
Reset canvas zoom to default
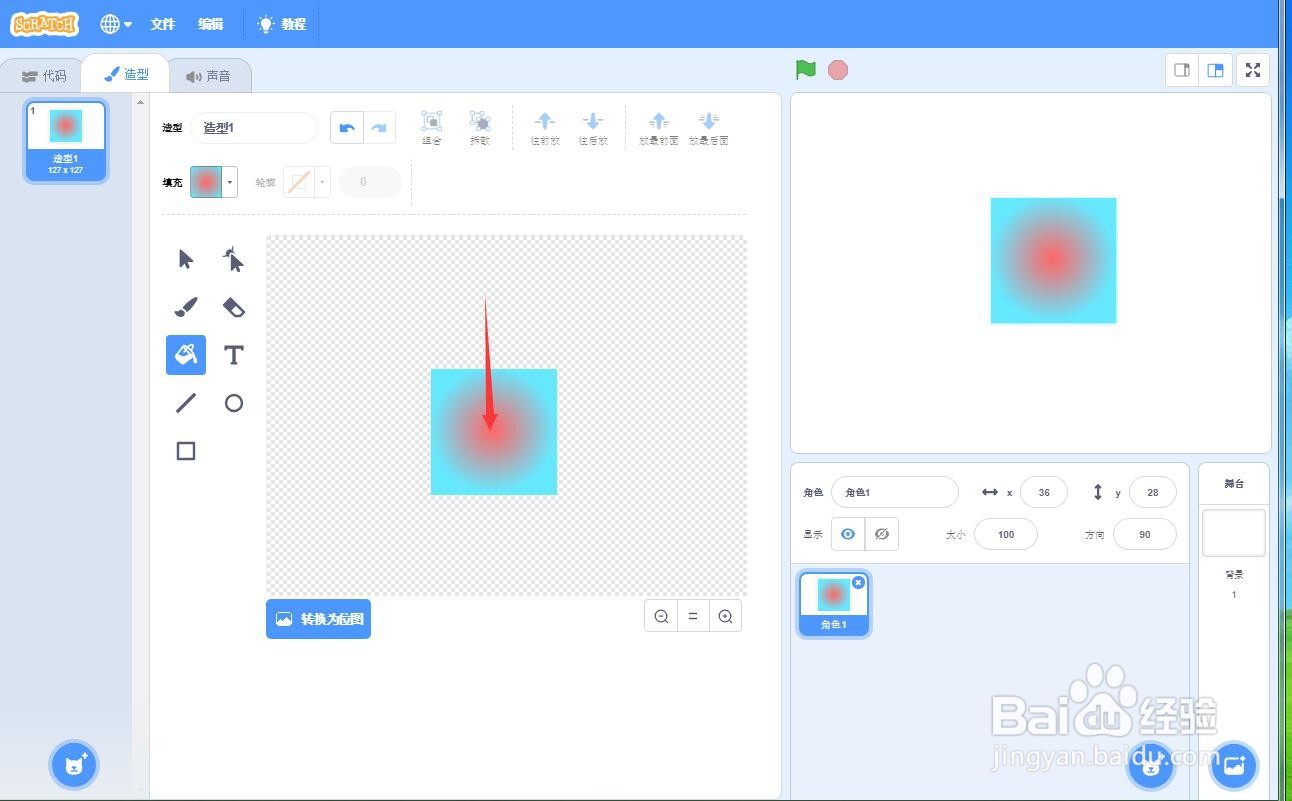coord(693,617)
